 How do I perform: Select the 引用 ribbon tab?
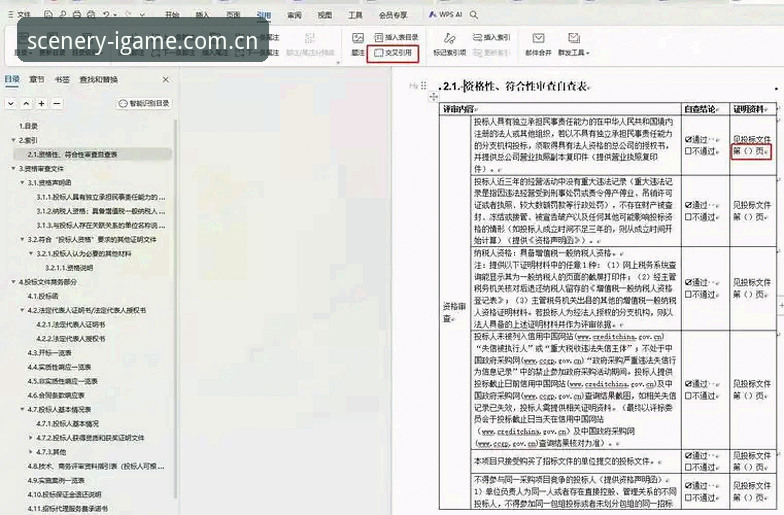(x=264, y=15)
